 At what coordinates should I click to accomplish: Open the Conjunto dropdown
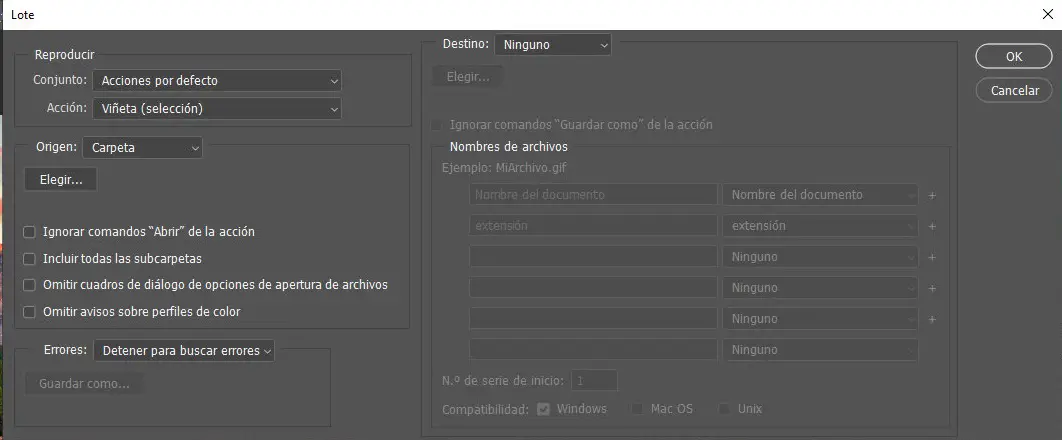pos(217,81)
